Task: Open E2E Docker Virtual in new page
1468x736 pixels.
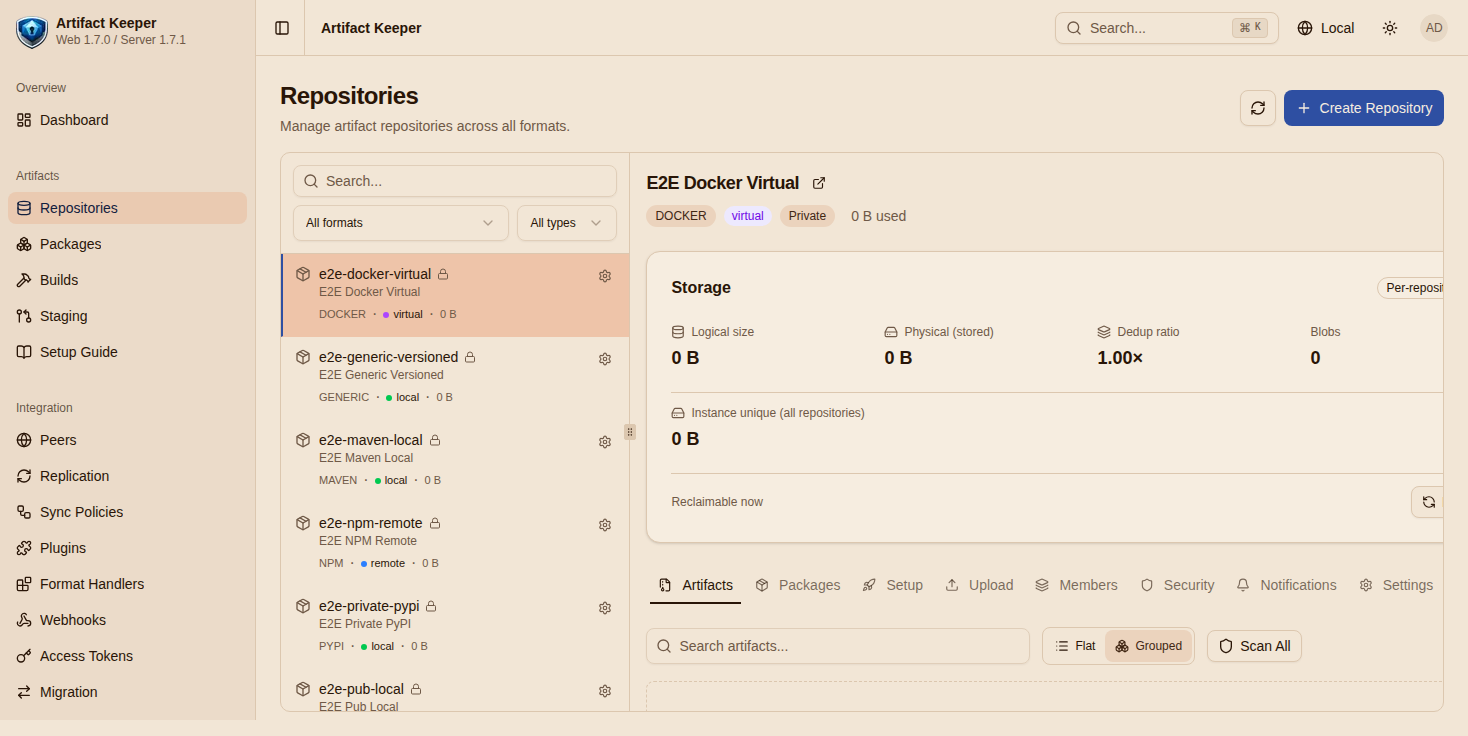Action: (x=819, y=183)
